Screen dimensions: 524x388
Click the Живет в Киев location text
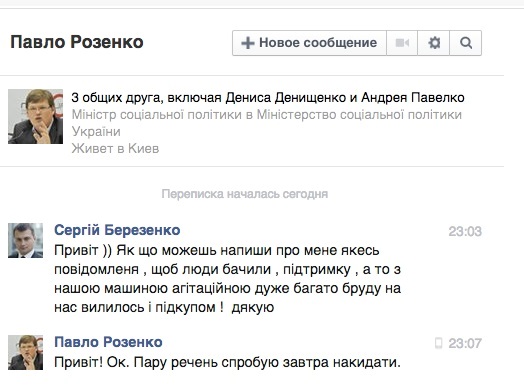point(115,148)
